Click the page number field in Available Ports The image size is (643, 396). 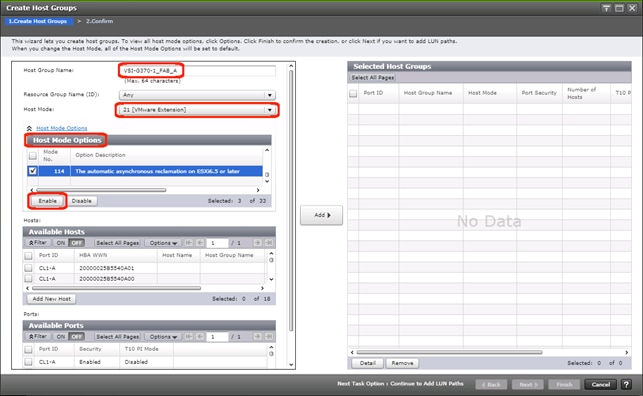click(217, 337)
